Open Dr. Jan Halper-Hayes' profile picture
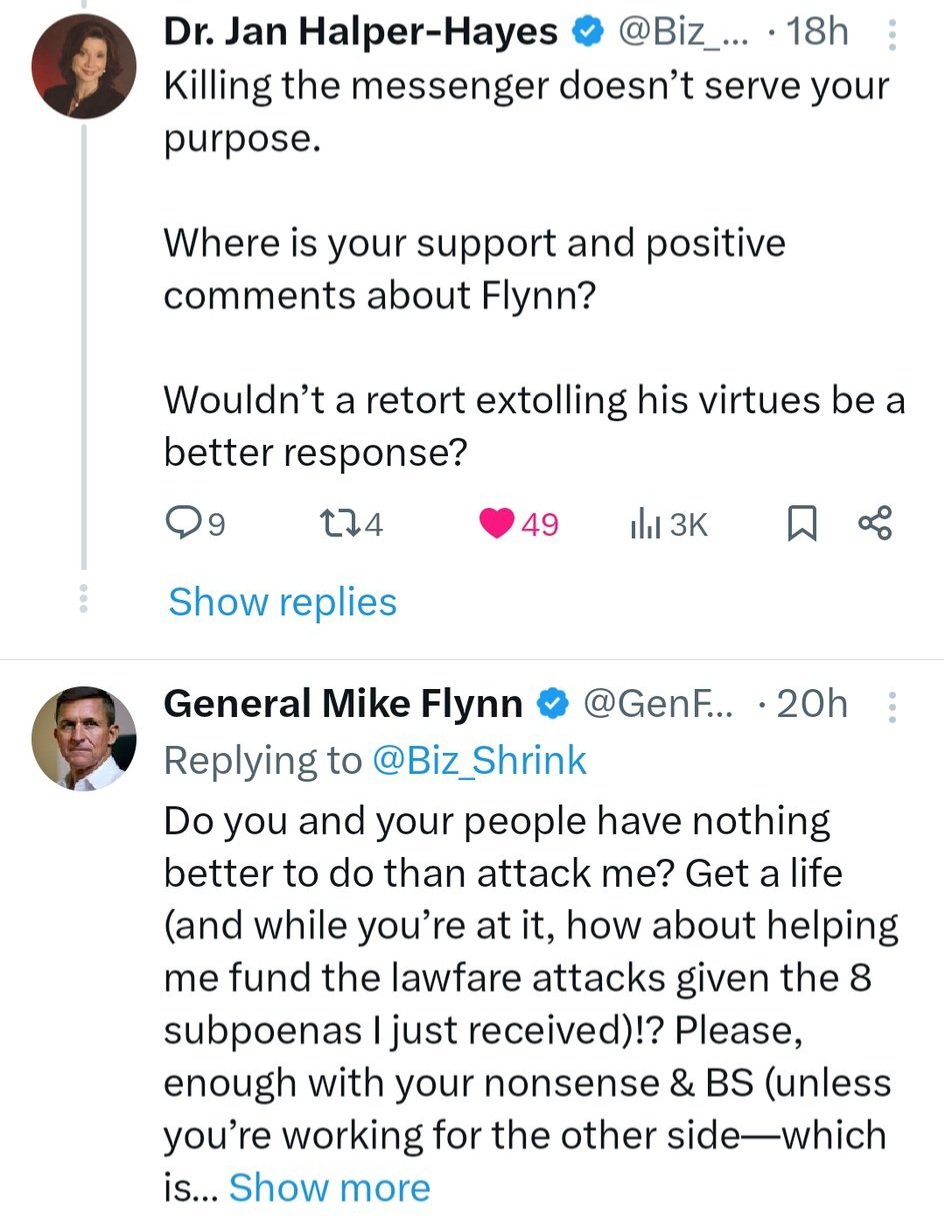 (84, 68)
